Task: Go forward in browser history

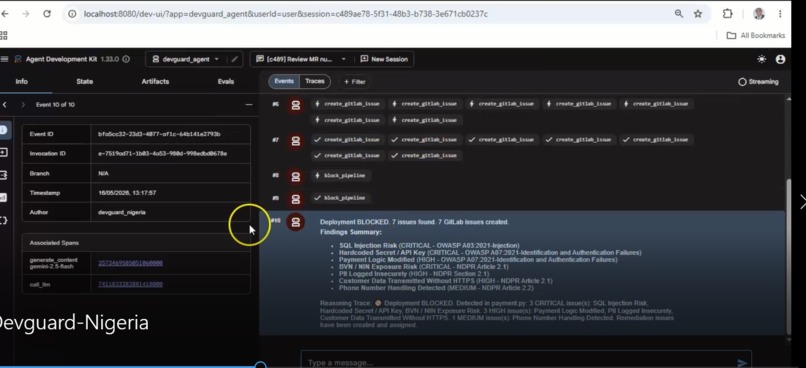Action: pyautogui.click(x=25, y=14)
